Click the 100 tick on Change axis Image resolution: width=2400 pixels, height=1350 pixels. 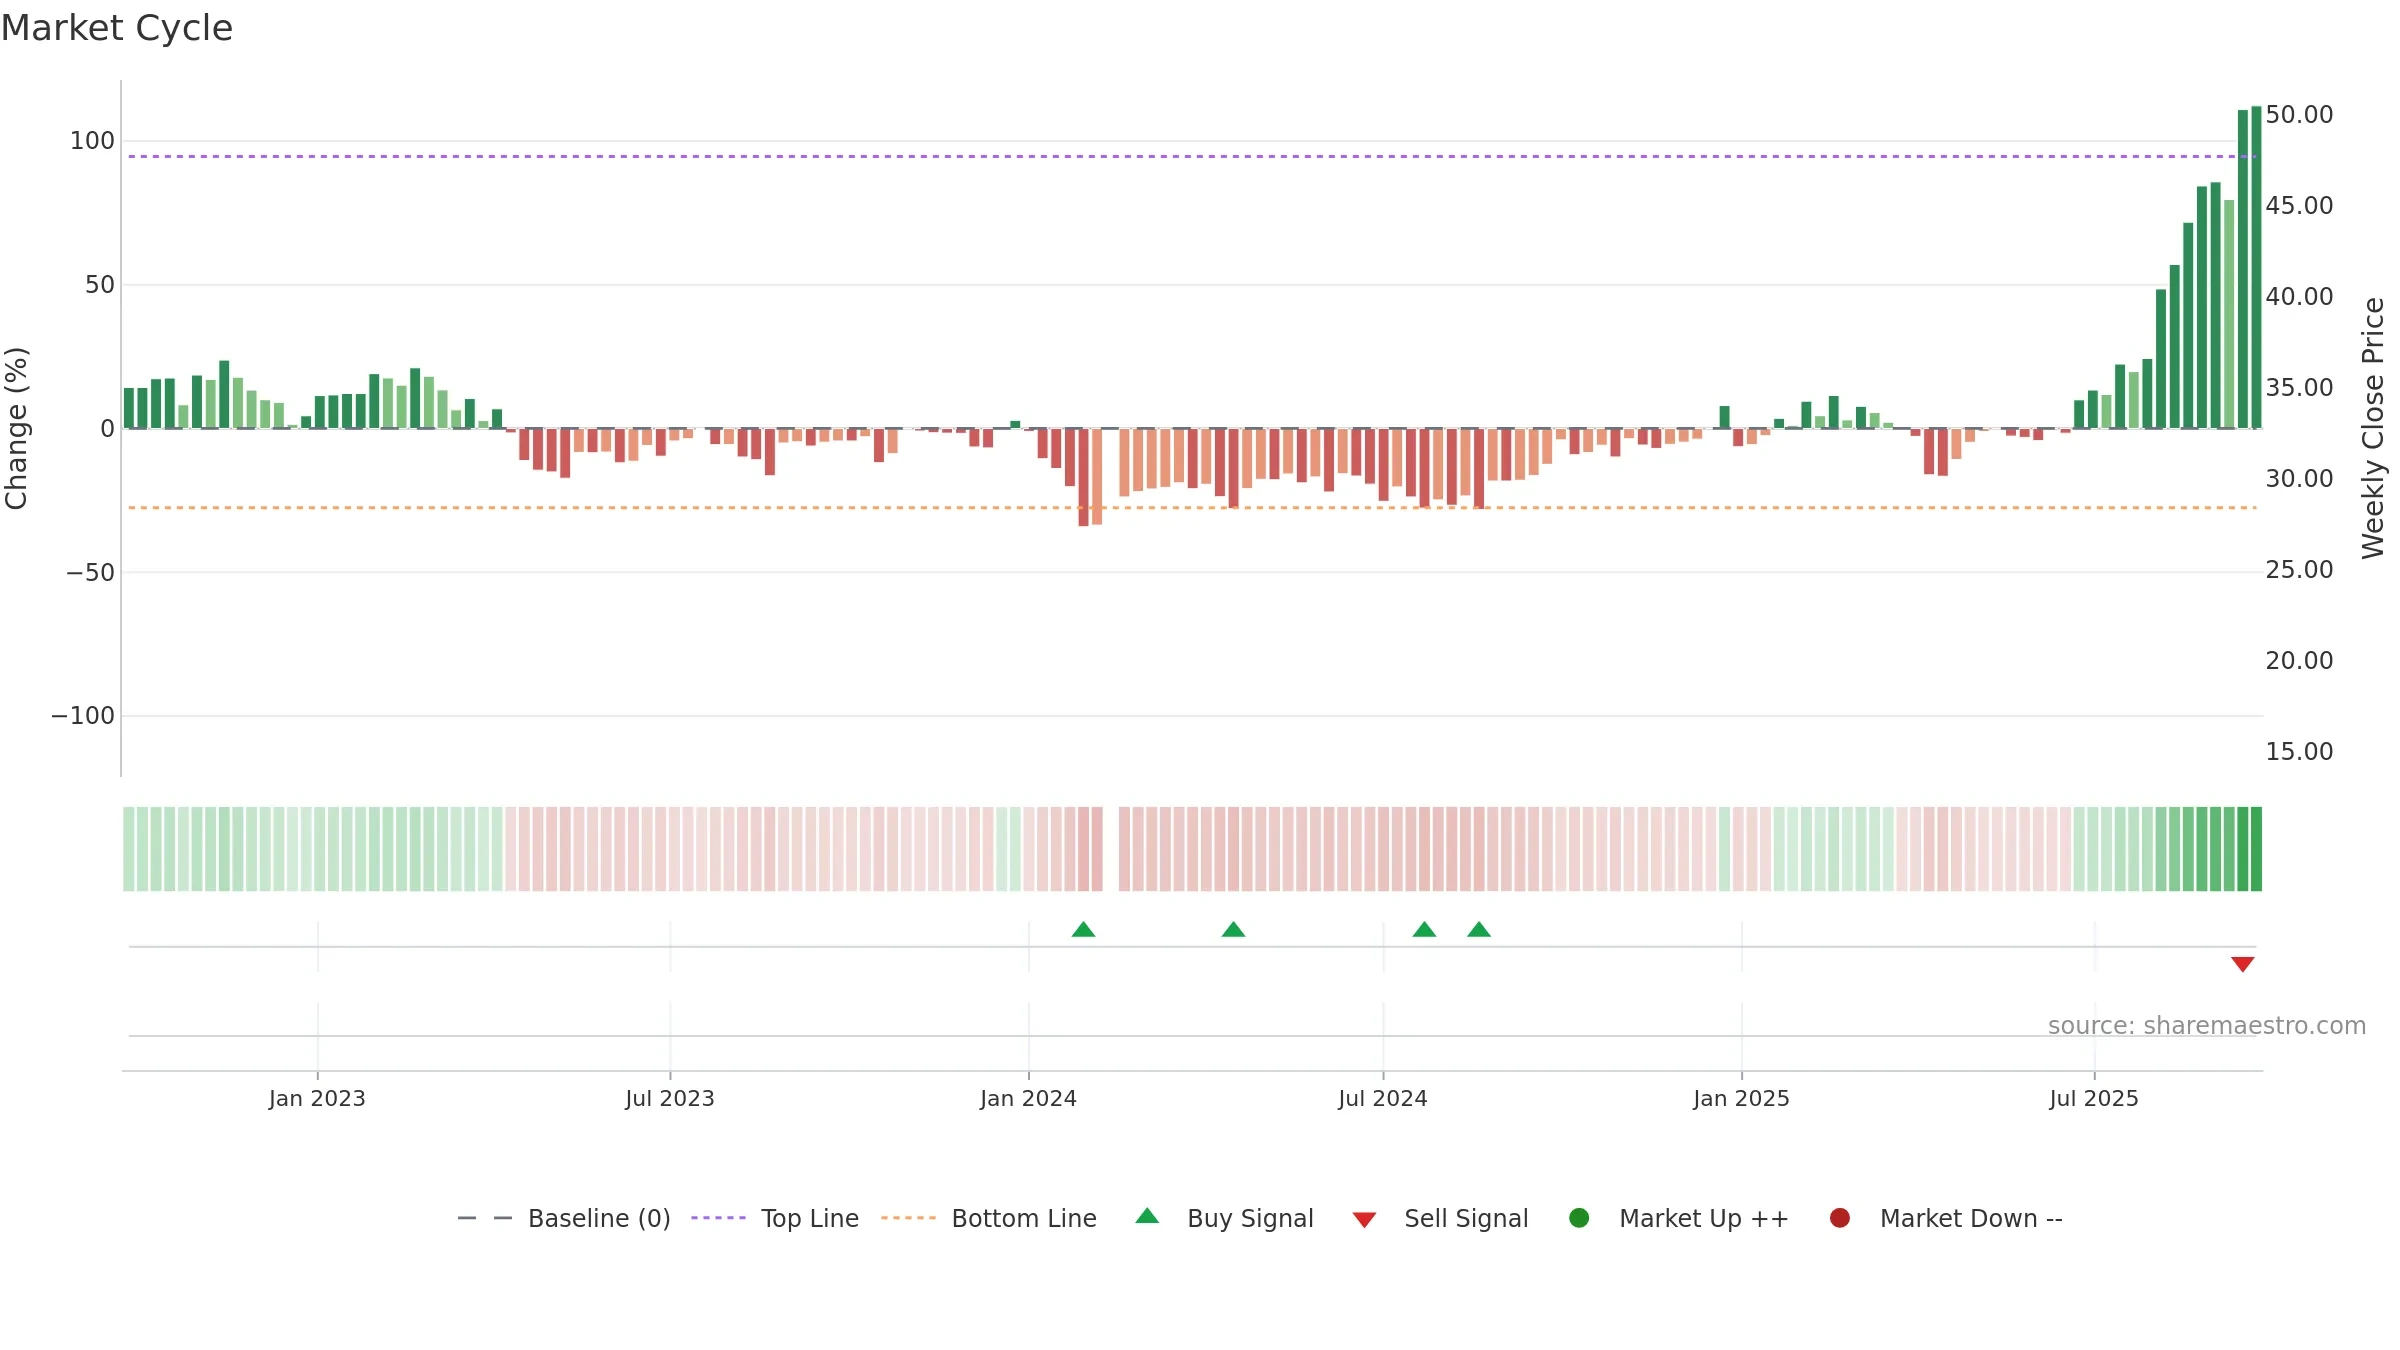click(92, 141)
